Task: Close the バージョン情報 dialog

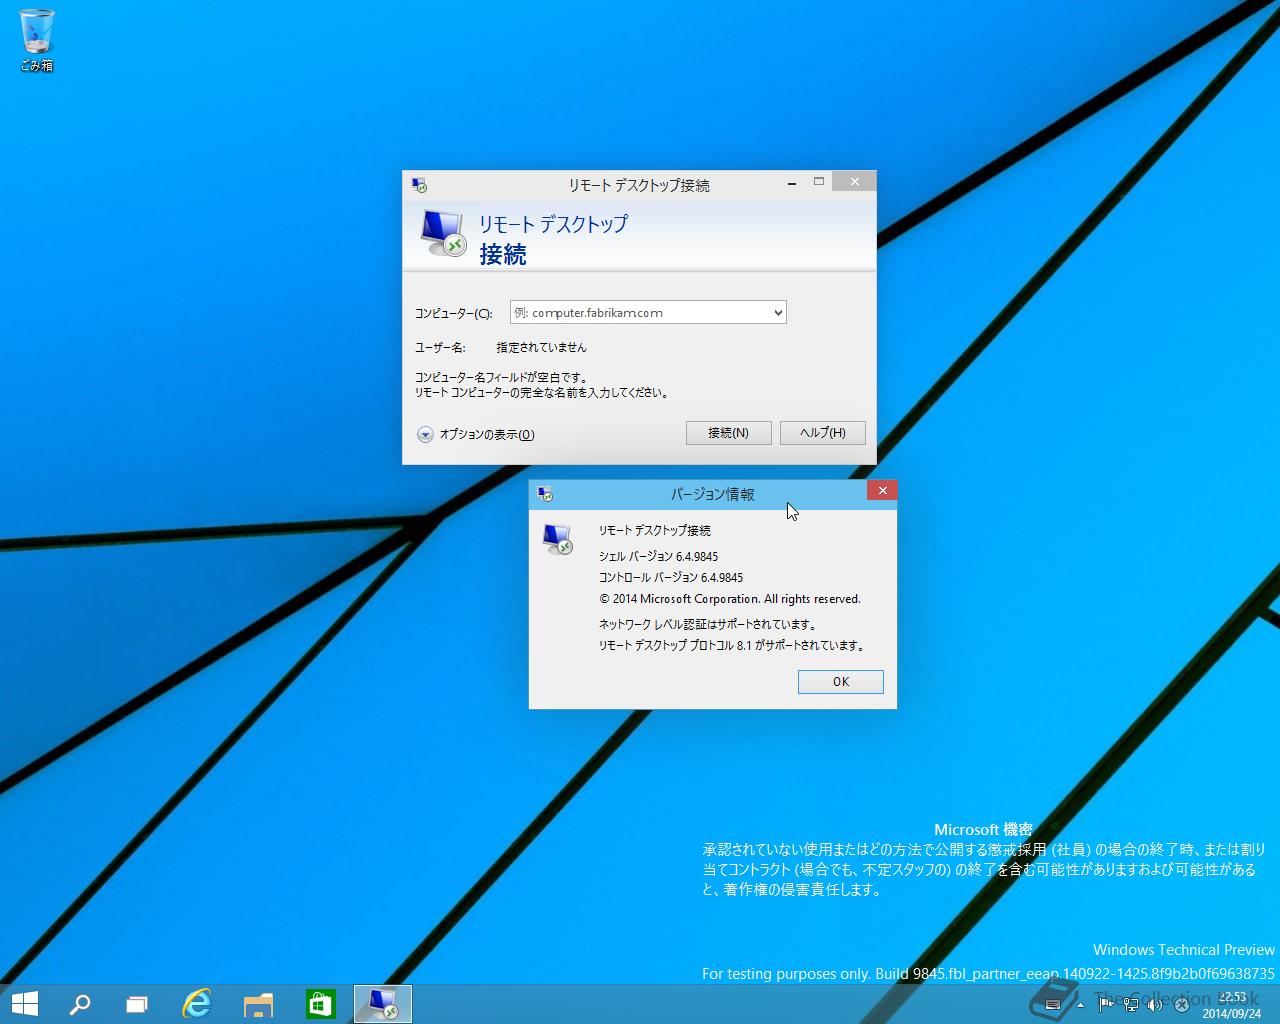Action: tap(882, 491)
